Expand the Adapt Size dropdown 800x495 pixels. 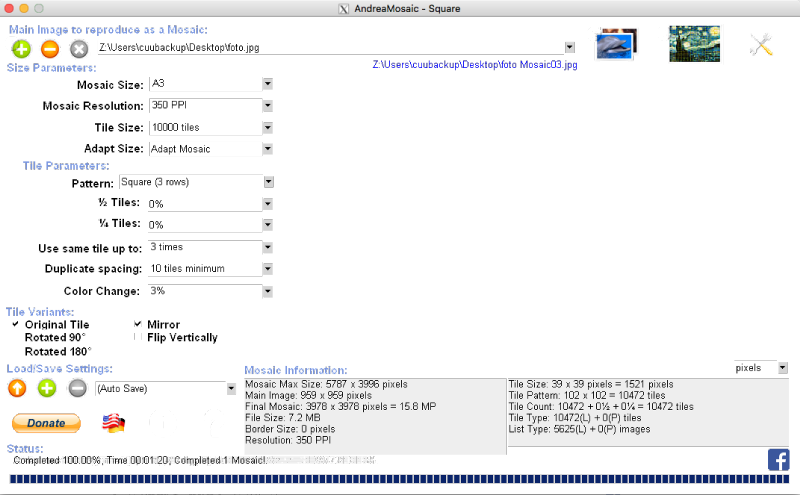pyautogui.click(x=267, y=149)
